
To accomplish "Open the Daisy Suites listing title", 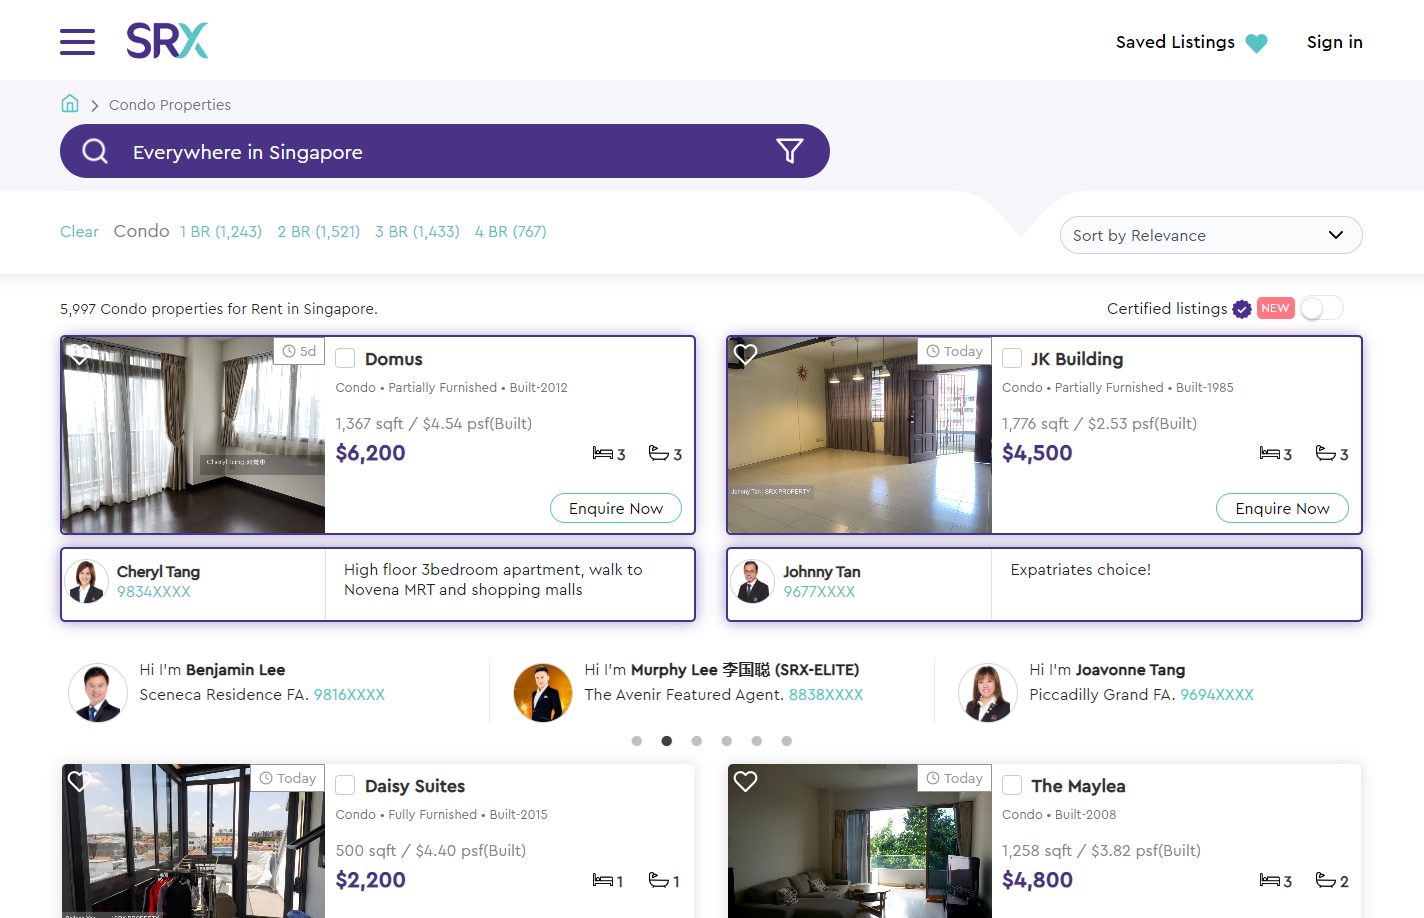I will coord(415,786).
